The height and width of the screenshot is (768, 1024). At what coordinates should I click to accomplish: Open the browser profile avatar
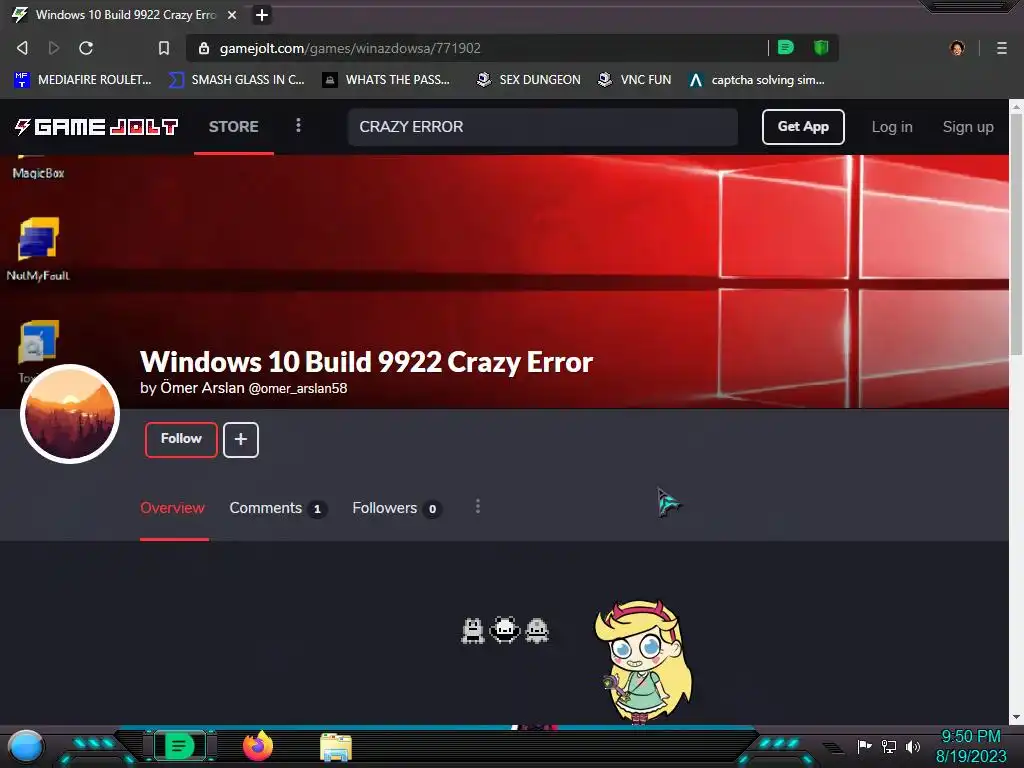957,48
